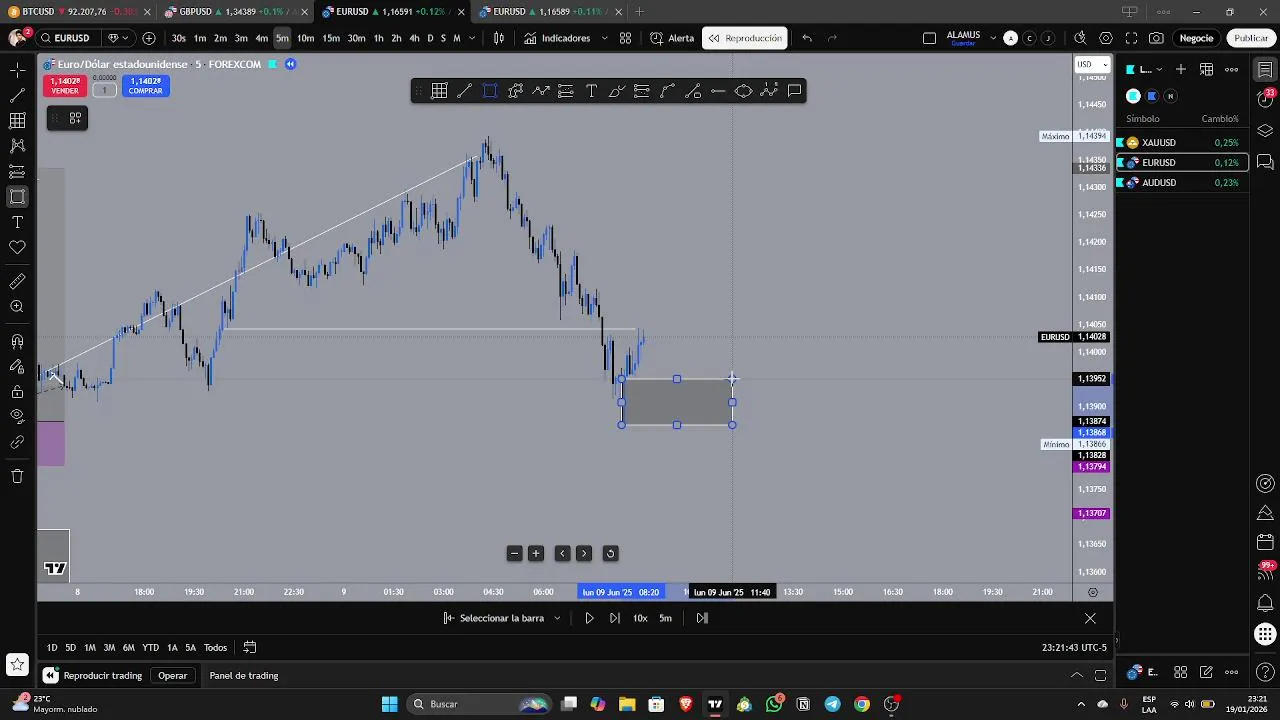Image resolution: width=1280 pixels, height=720 pixels.
Task: Toggle the lock all drawings tool
Action: pos(17,391)
